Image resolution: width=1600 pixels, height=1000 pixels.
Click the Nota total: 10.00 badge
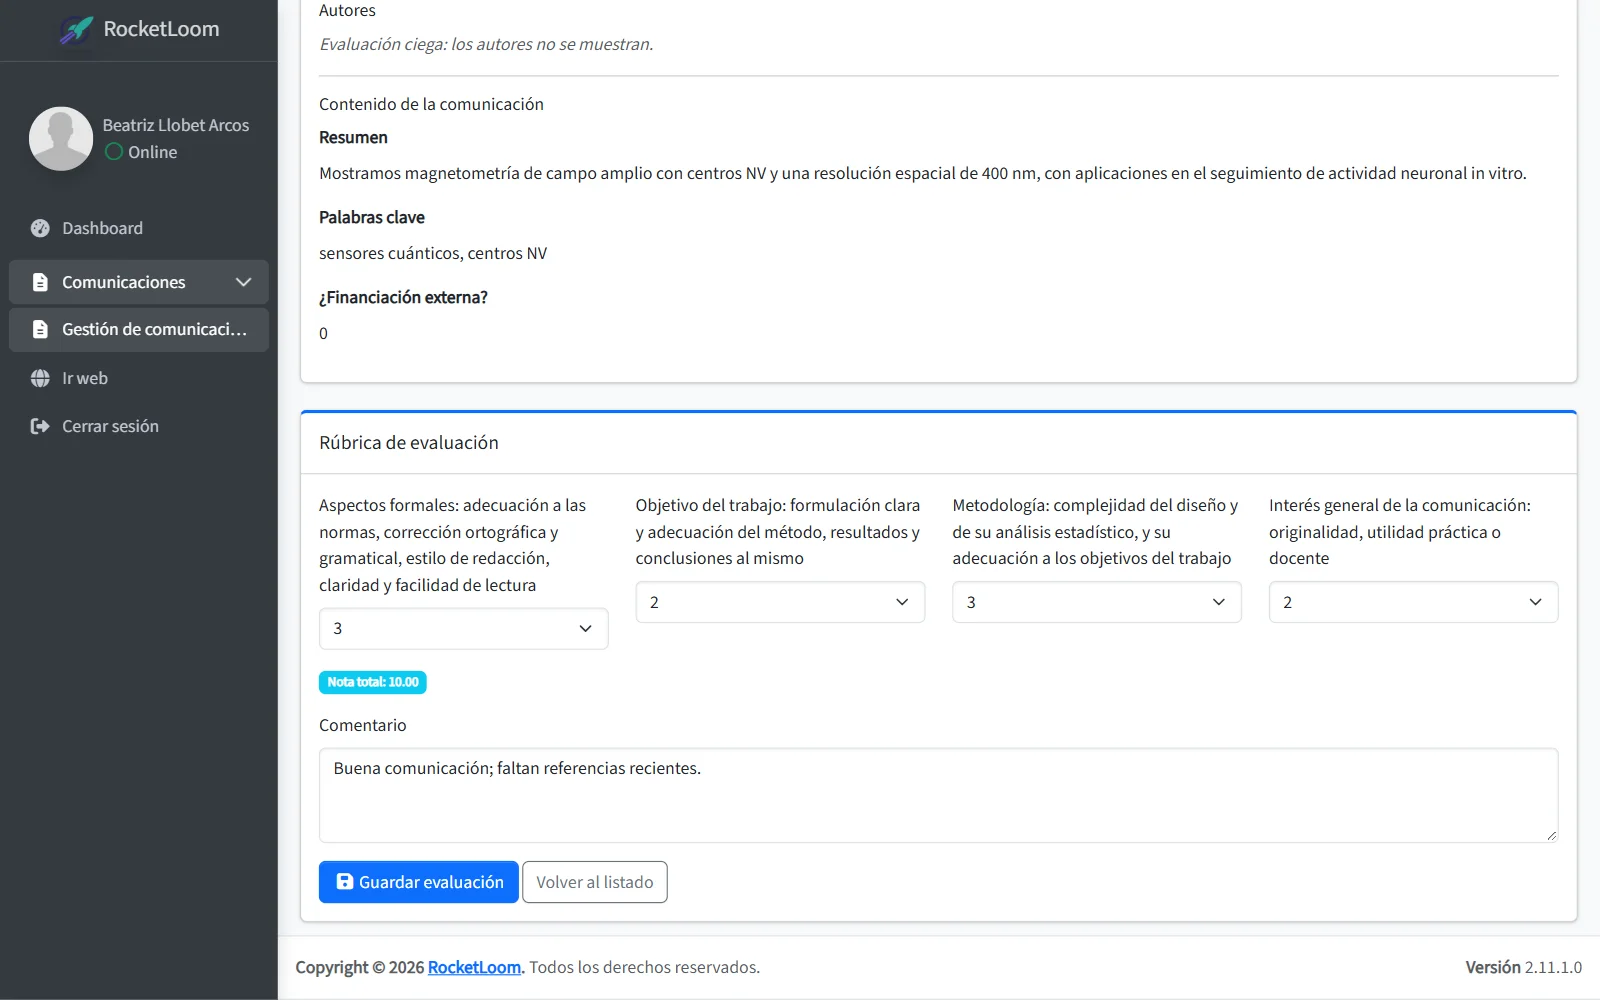click(373, 682)
